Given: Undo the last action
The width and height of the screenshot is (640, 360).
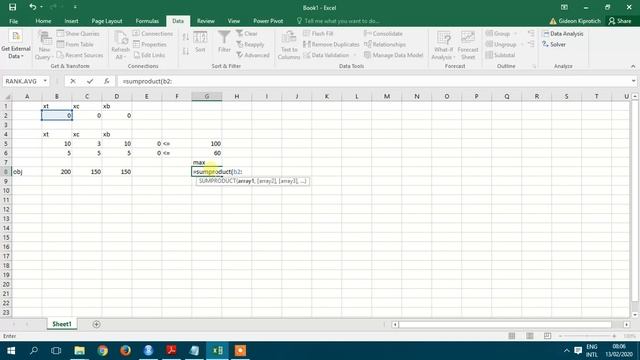Looking at the screenshot, I should coord(32,7).
